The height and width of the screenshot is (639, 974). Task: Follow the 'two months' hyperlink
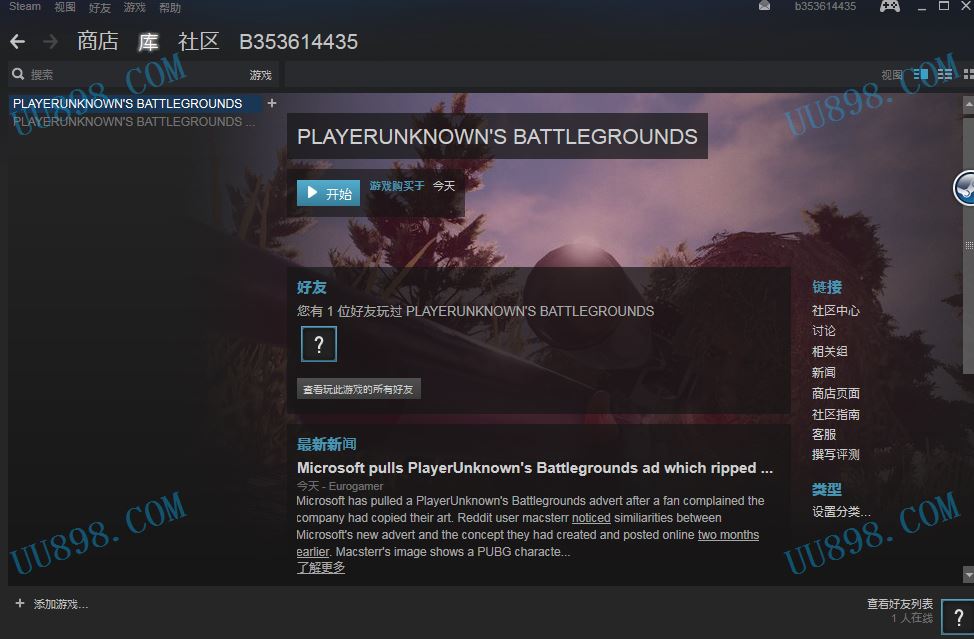pos(728,535)
